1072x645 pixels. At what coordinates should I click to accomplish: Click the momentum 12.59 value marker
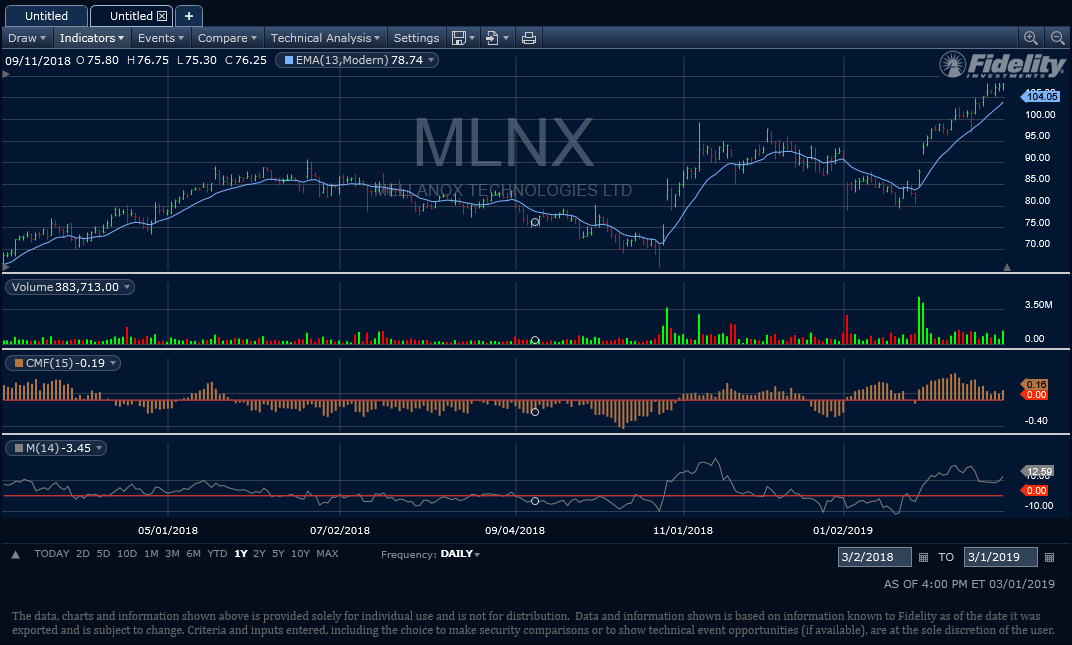pos(1038,472)
